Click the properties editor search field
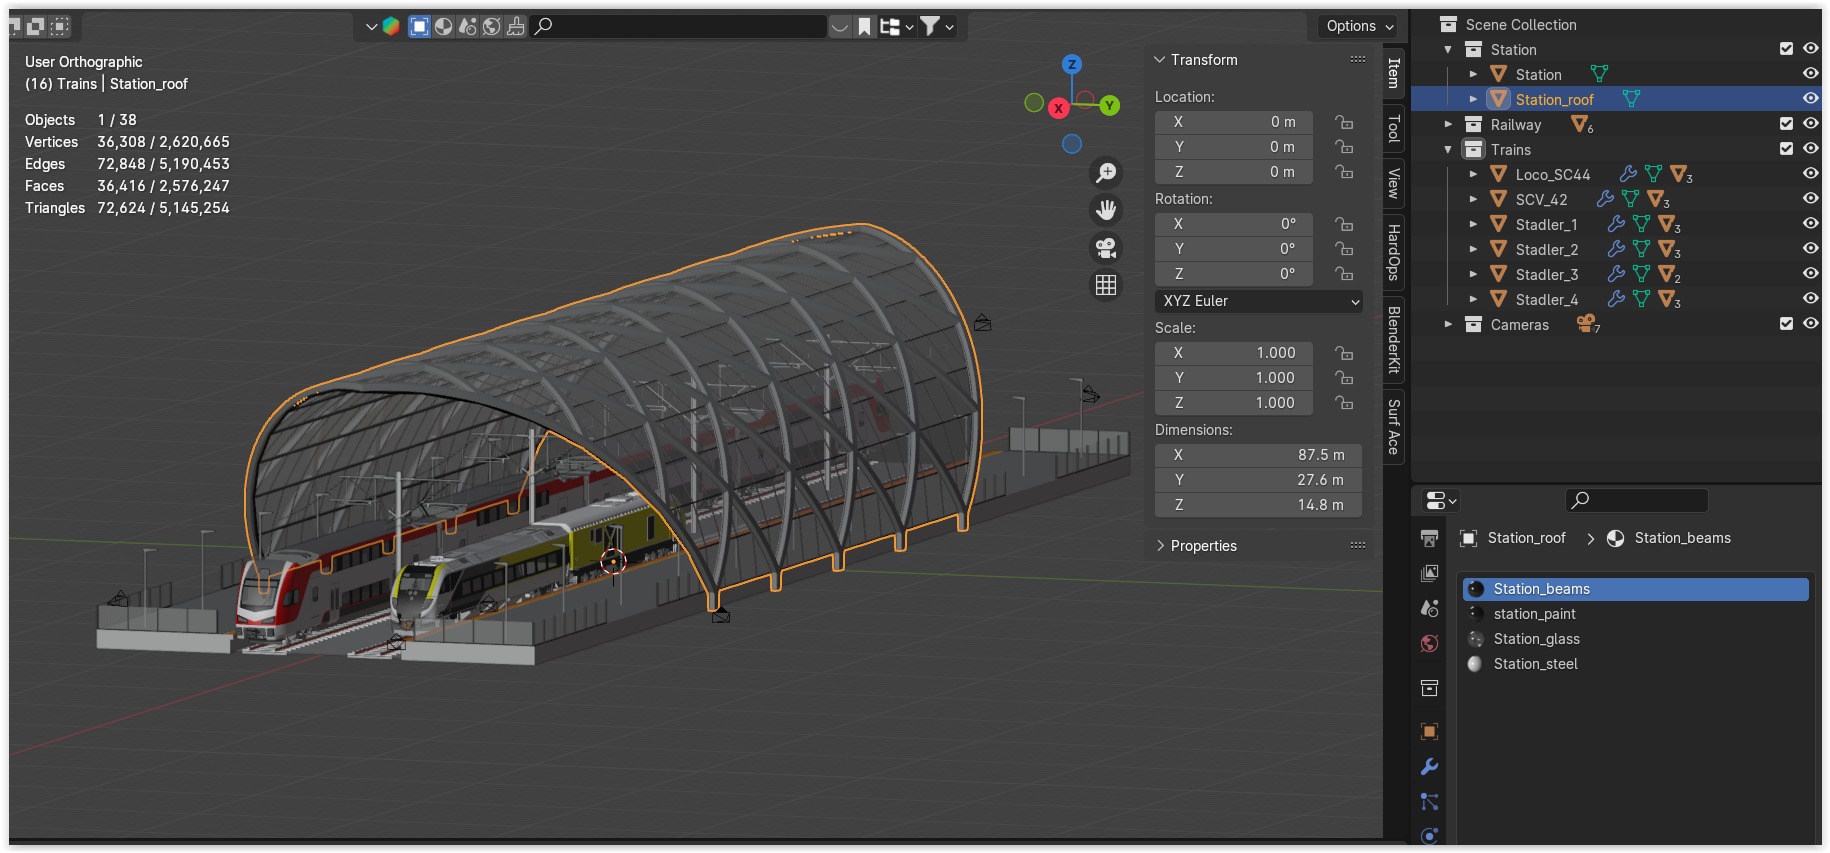1830x853 pixels. pyautogui.click(x=1636, y=500)
